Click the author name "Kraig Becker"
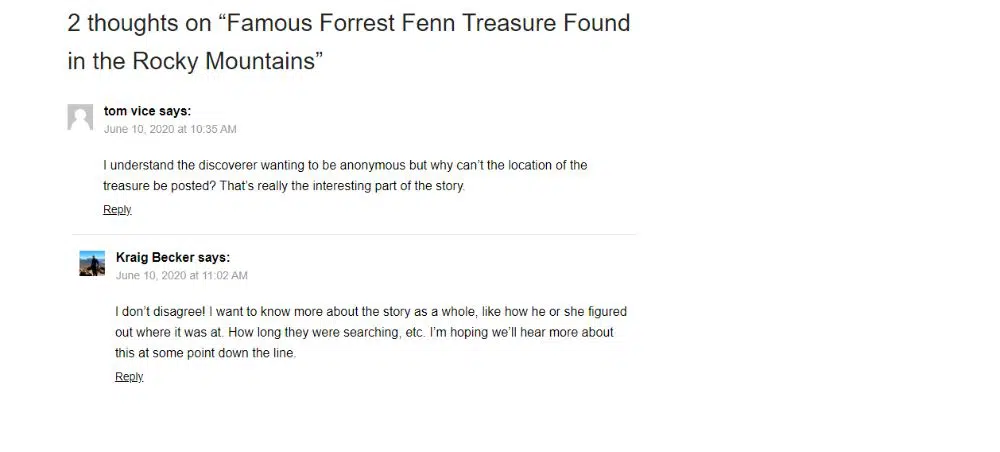This screenshot has width=1000, height=452. (x=155, y=257)
